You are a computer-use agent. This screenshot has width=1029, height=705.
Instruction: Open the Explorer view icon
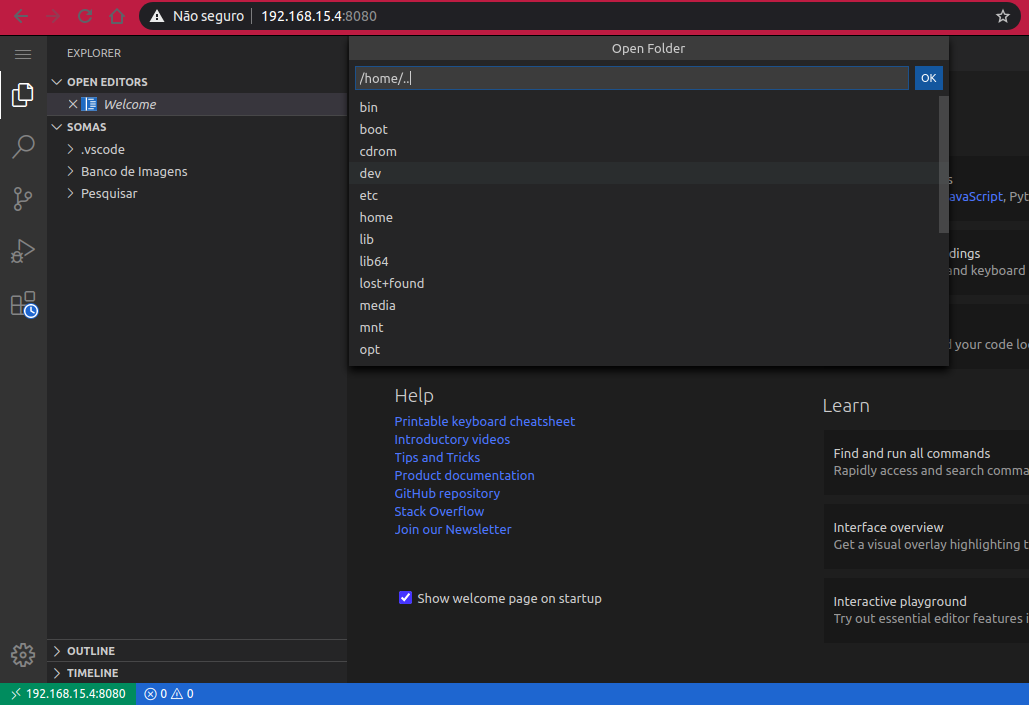pyautogui.click(x=23, y=95)
